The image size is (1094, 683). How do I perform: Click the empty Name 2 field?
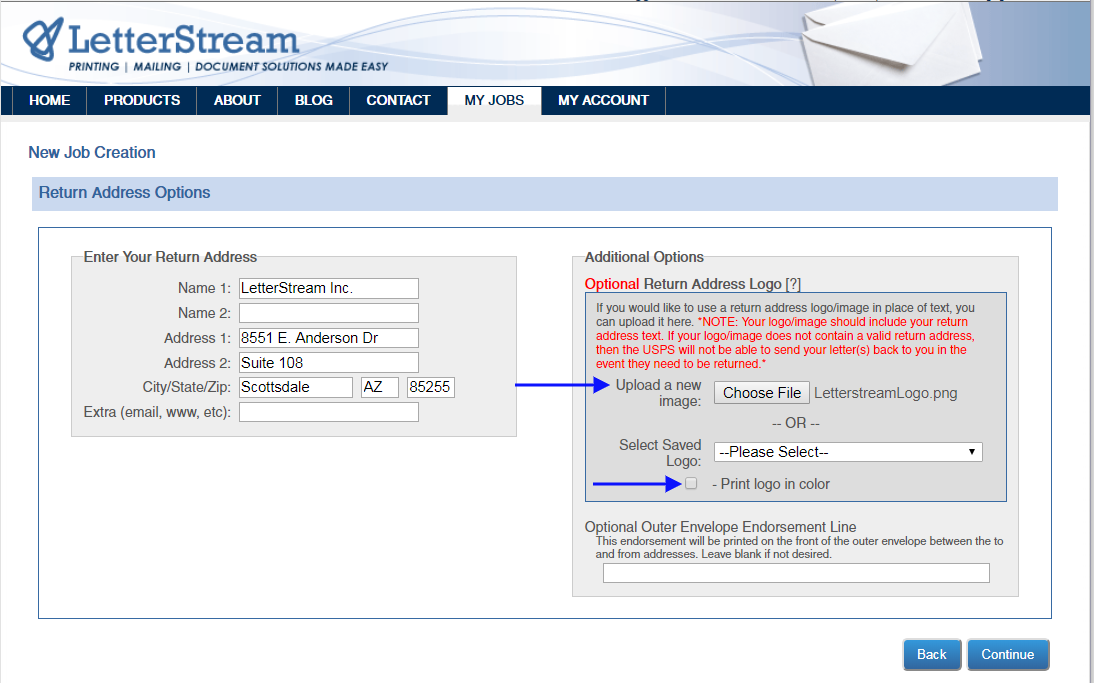pyautogui.click(x=328, y=312)
